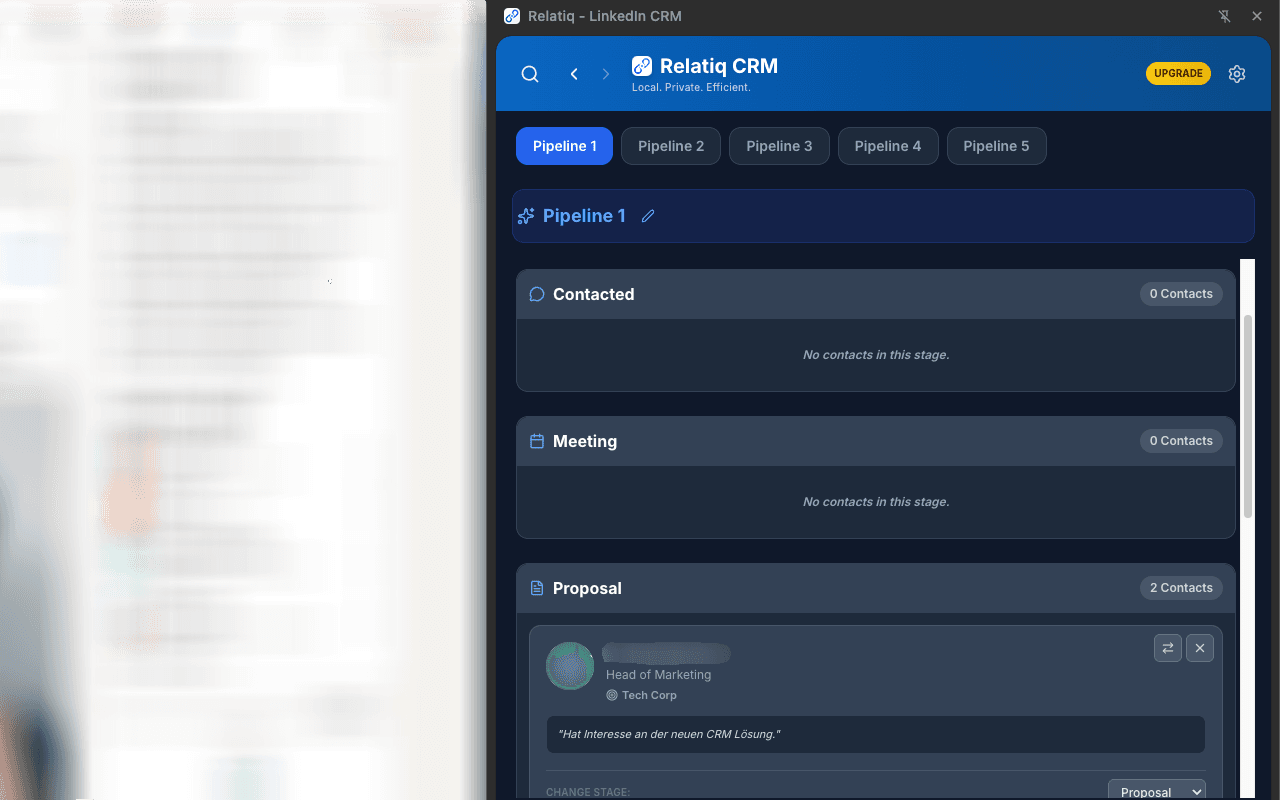1280x800 pixels.
Task: Click the pipeline list vertical scrollbar
Action: pyautogui.click(x=1248, y=416)
